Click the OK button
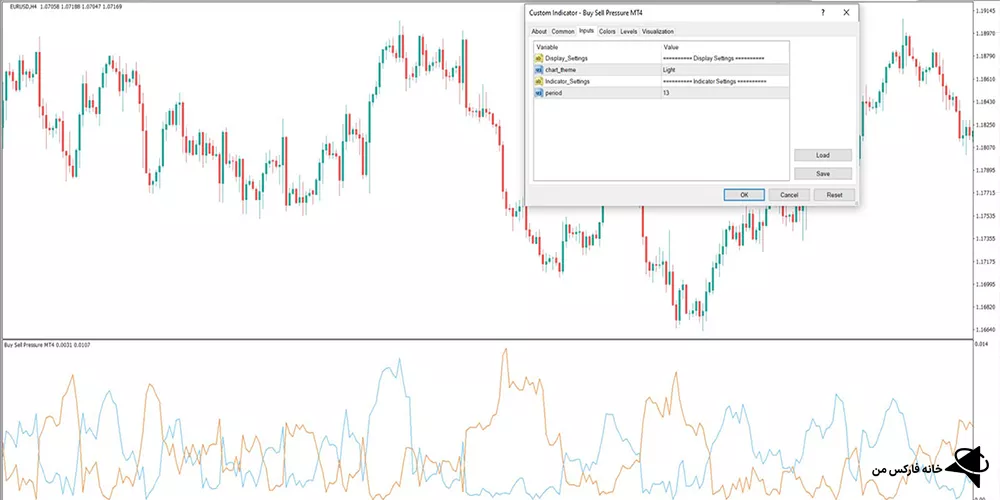This screenshot has height=500, width=1000. tap(744, 195)
